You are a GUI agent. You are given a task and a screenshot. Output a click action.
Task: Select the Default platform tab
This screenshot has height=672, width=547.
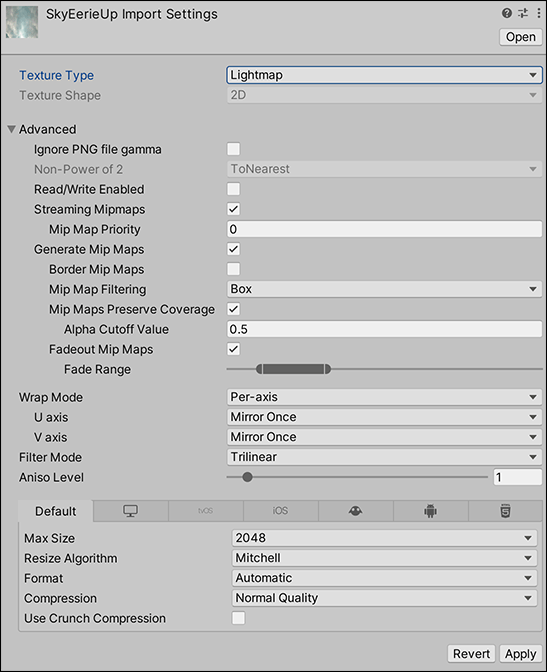coord(56,511)
